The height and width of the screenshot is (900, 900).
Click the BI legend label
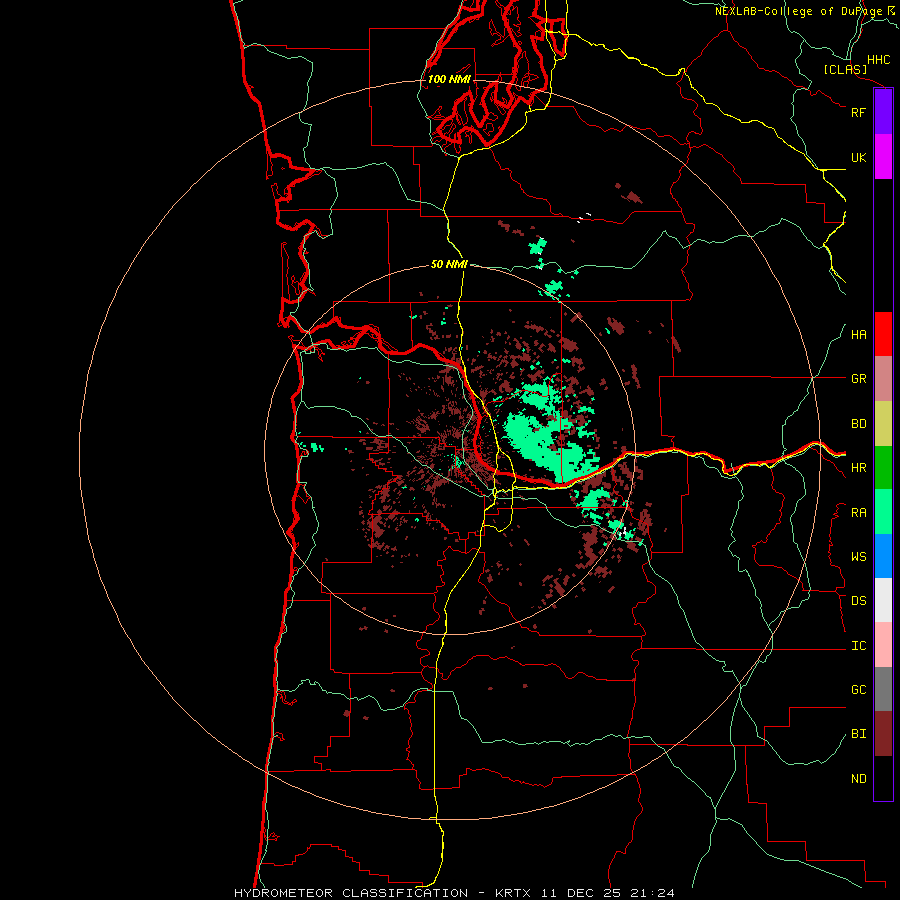(x=858, y=734)
